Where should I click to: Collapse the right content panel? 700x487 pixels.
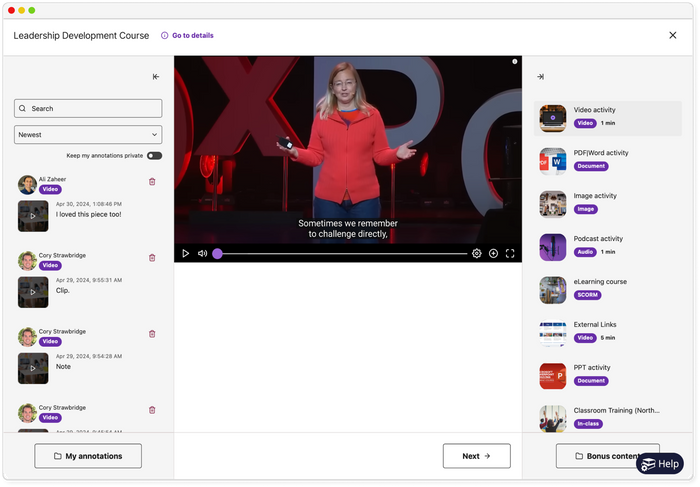coord(541,77)
